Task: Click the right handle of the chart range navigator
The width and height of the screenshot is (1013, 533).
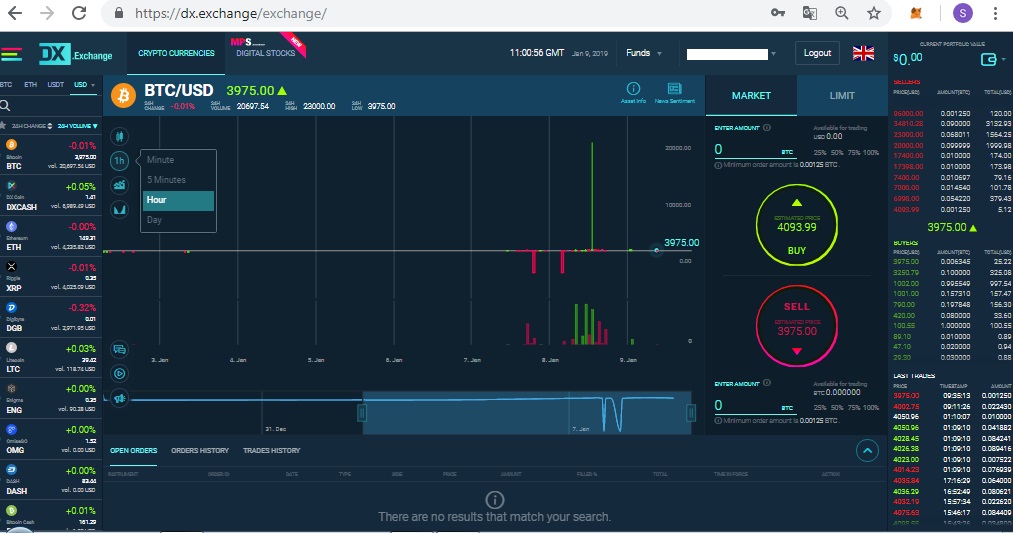Action: pyautogui.click(x=691, y=412)
